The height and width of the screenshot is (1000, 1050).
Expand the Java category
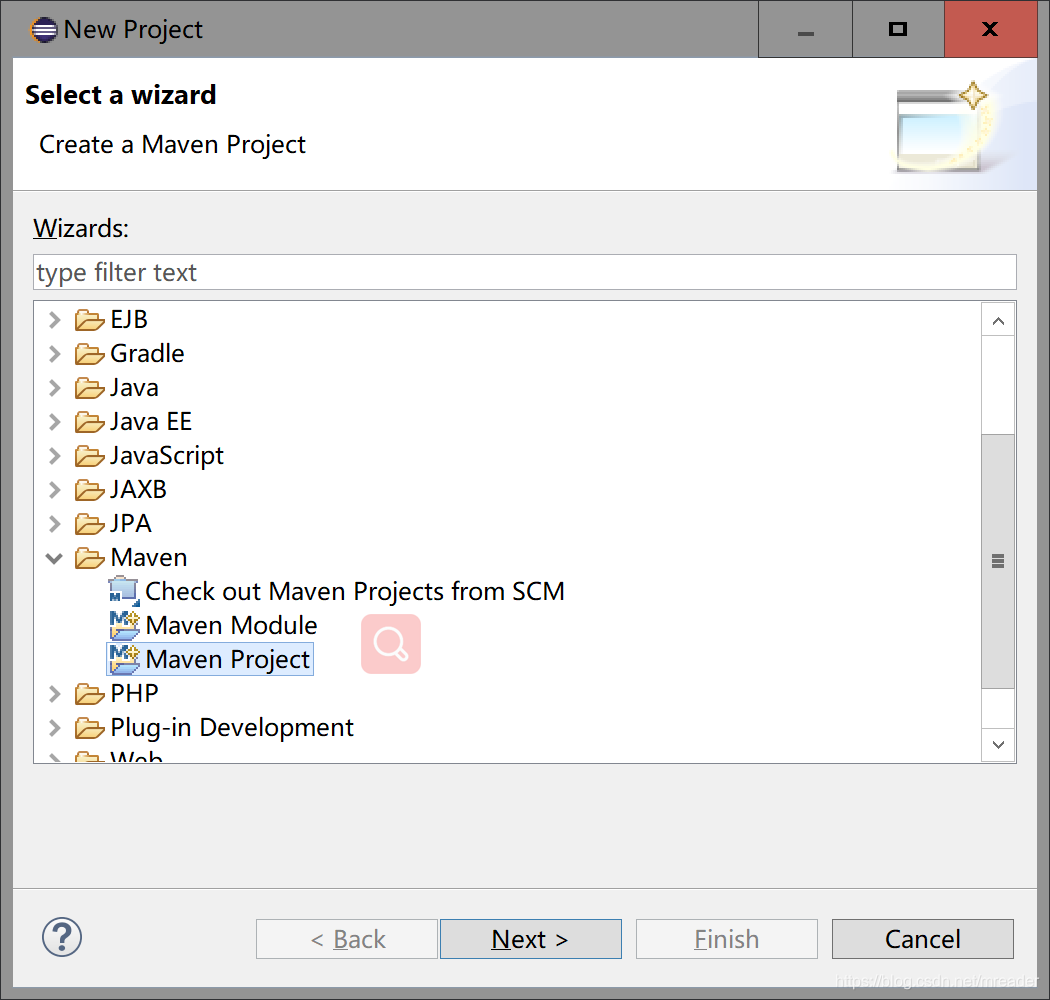click(55, 388)
